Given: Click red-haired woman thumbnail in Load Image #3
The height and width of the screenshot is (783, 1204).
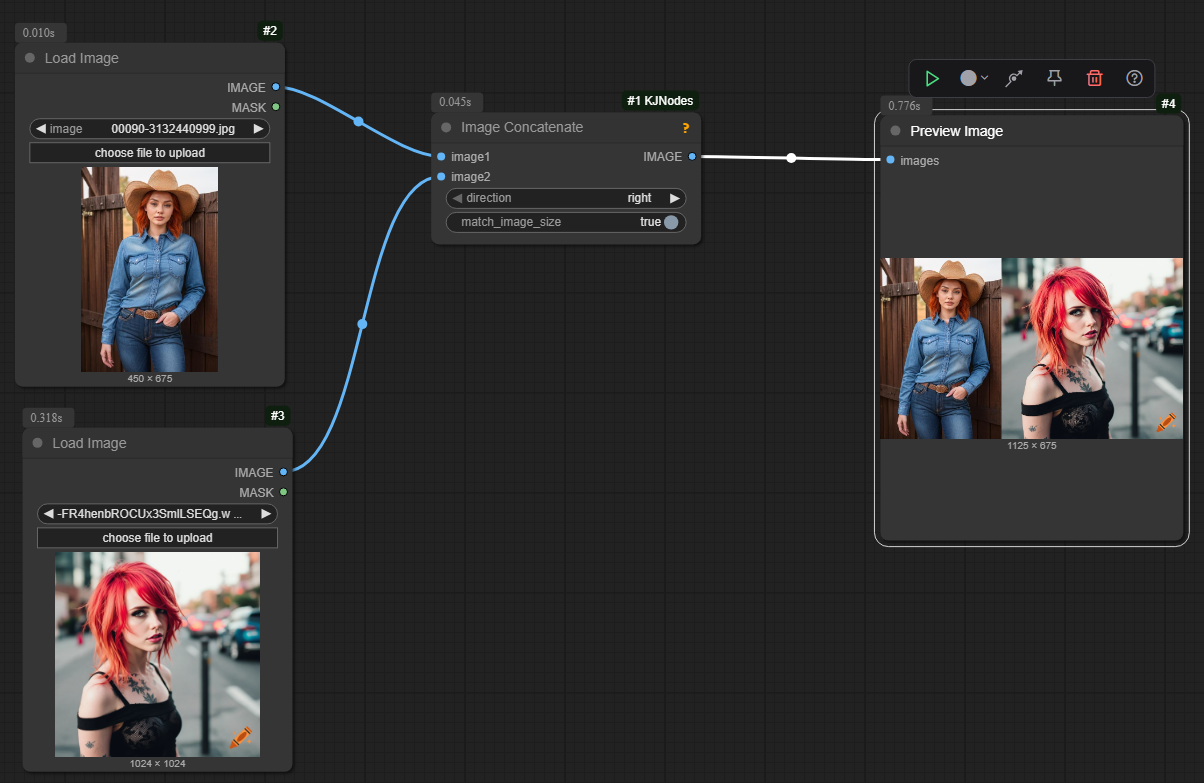Looking at the screenshot, I should coord(157,654).
